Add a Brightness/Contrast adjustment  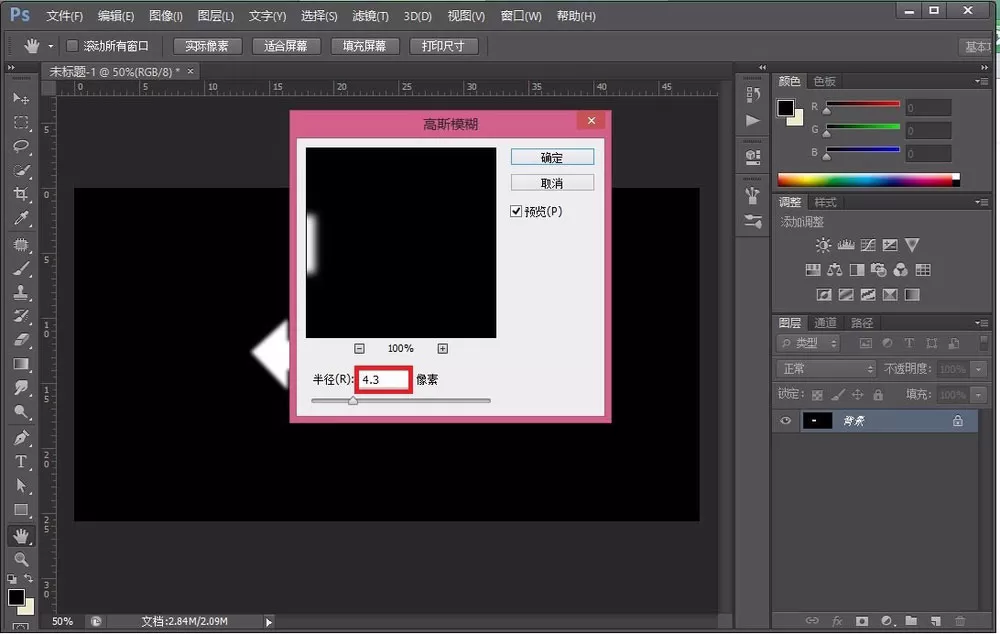click(x=823, y=245)
